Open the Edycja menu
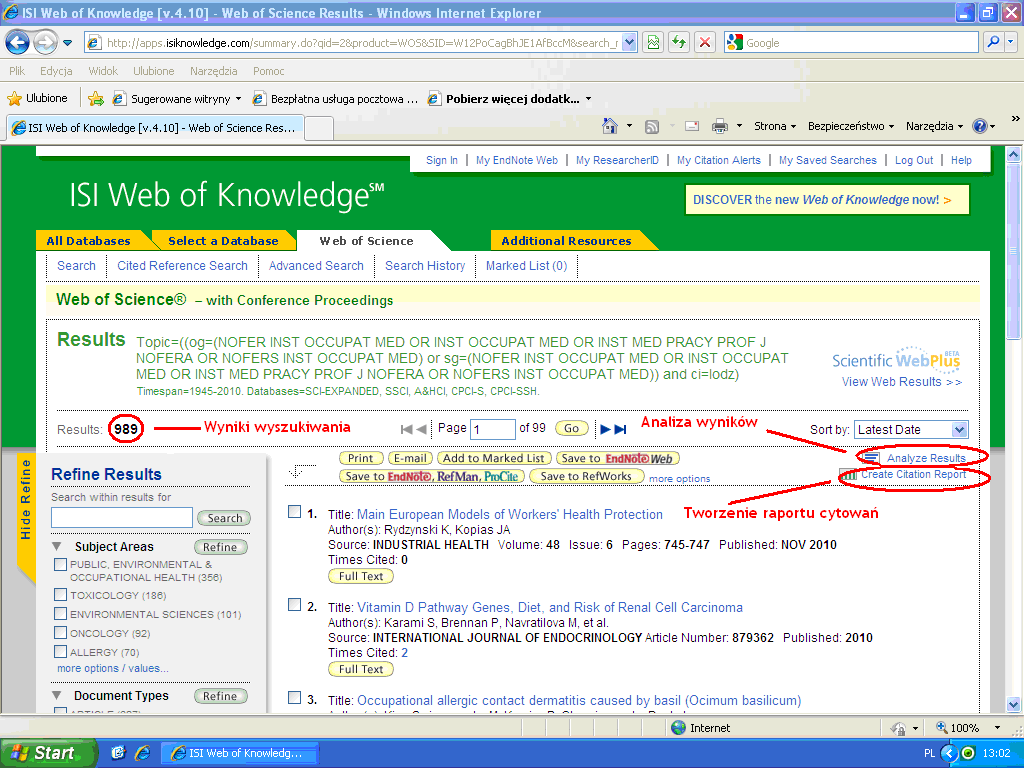1024x768 pixels. click(56, 71)
